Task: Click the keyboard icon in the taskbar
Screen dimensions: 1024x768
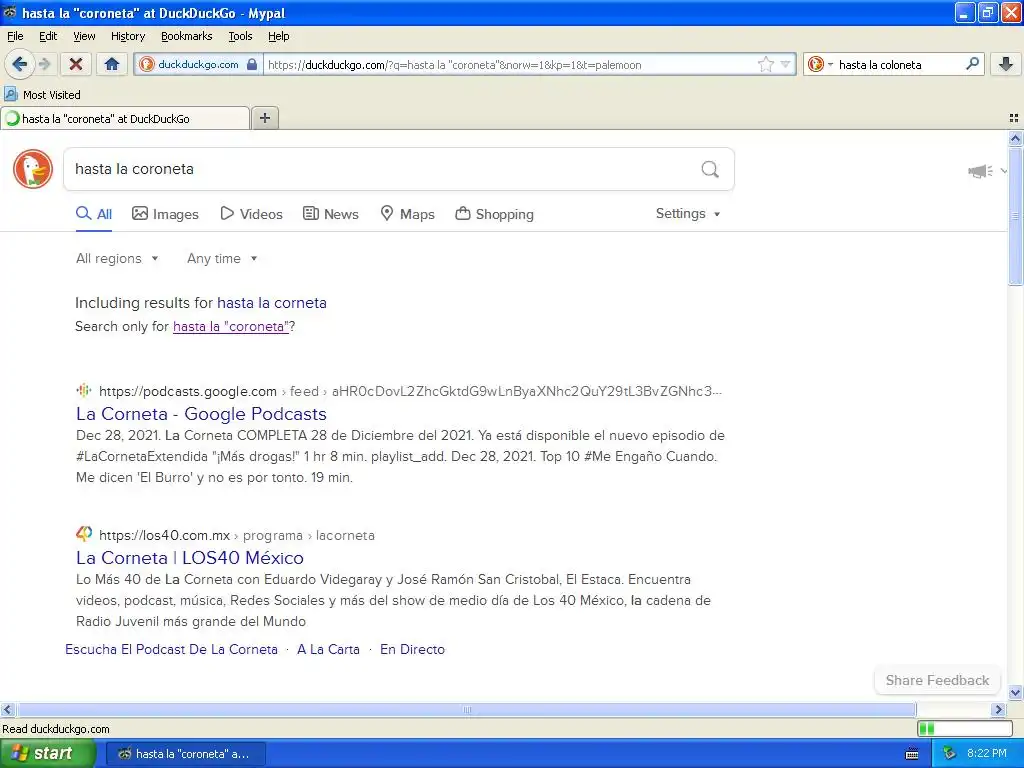Action: click(x=912, y=754)
